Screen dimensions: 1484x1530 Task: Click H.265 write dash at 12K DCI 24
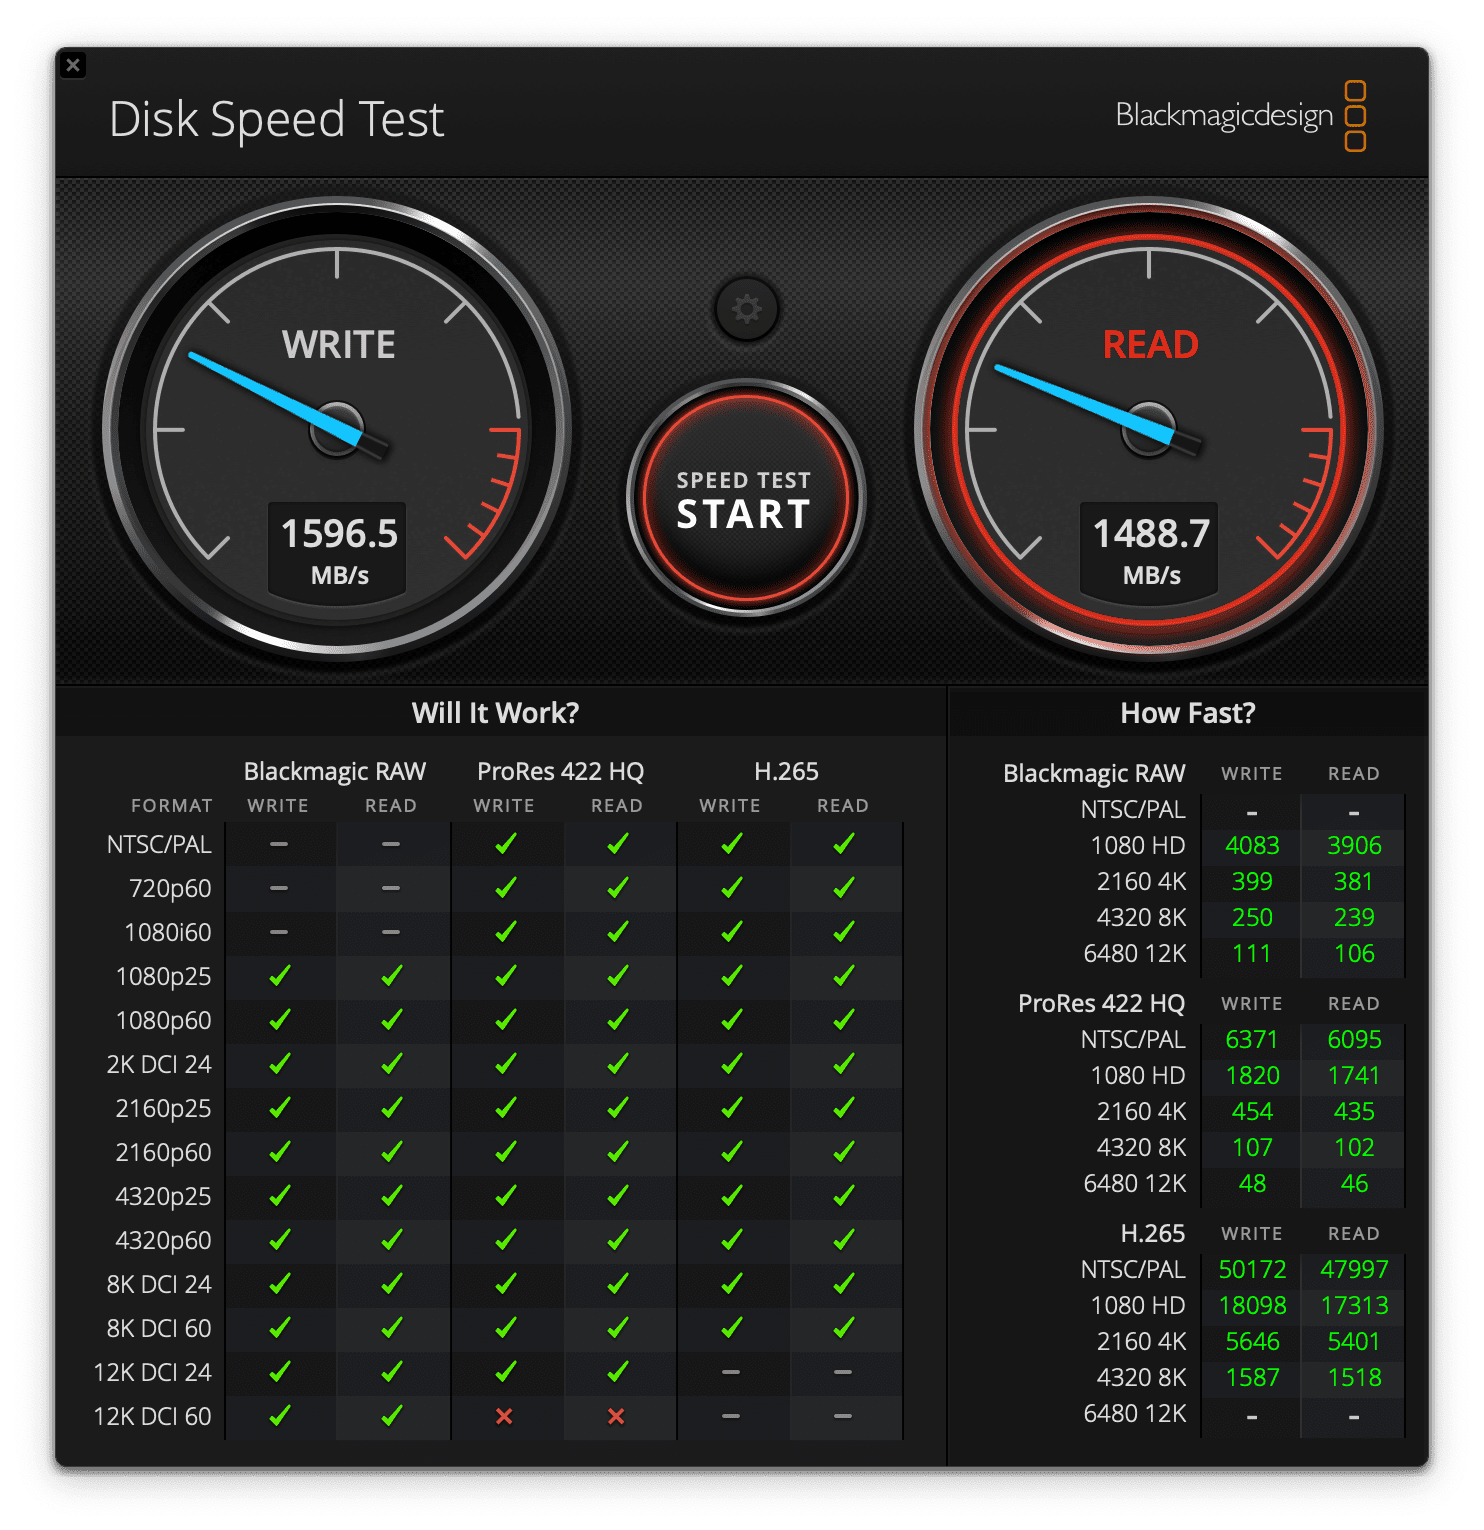click(731, 1372)
